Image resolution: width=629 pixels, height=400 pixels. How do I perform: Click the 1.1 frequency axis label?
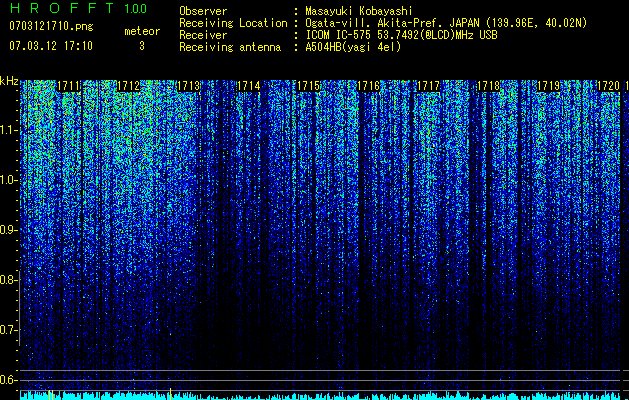coord(7,130)
